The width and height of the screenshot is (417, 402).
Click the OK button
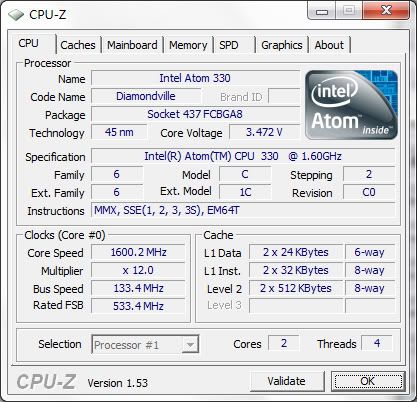tap(368, 381)
